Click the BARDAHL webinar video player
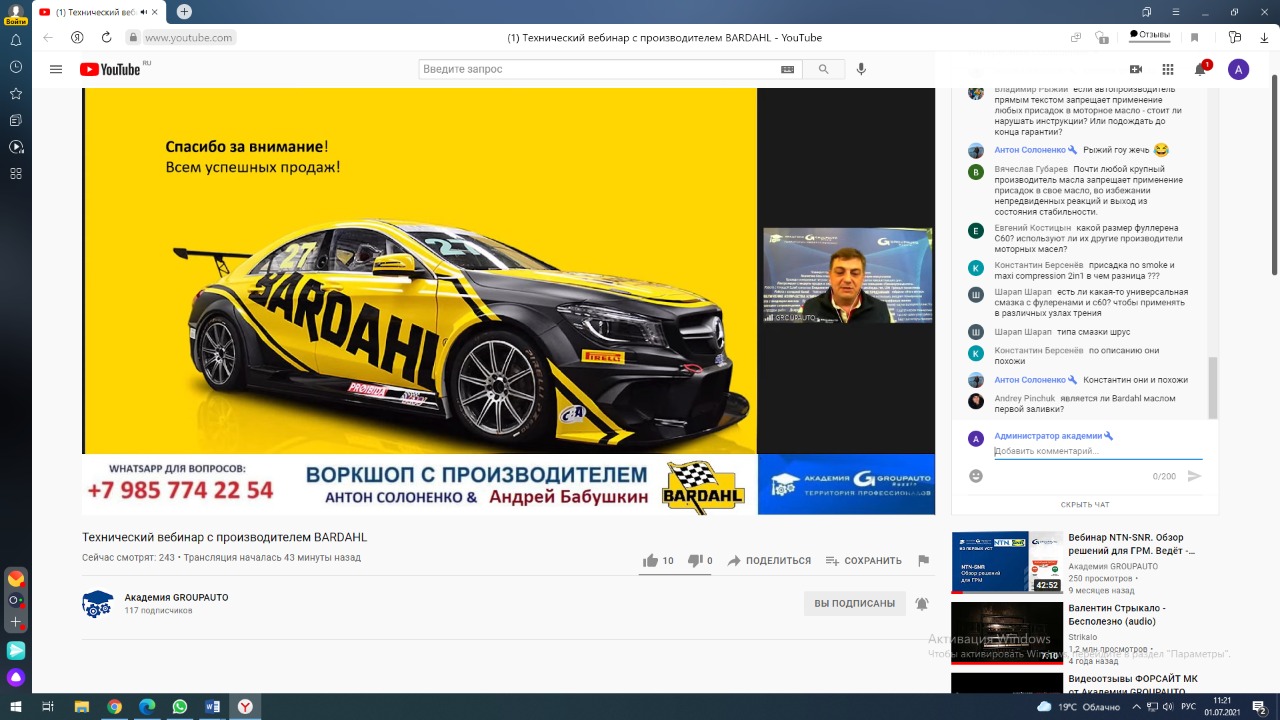Image resolution: width=1280 pixels, height=720 pixels. pos(508,301)
